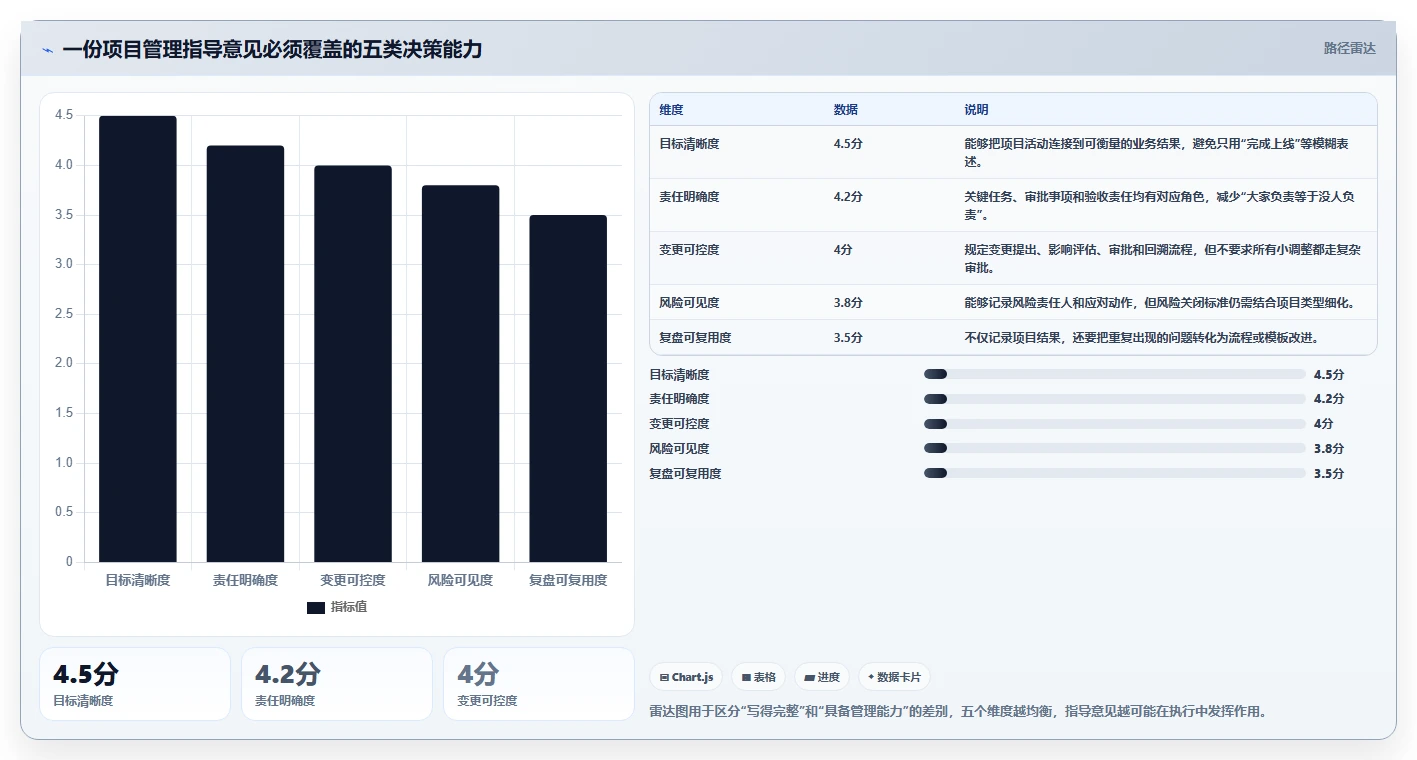This screenshot has height=760, width=1417.
Task: Click the footer note about 雷达图
Action: (958, 712)
